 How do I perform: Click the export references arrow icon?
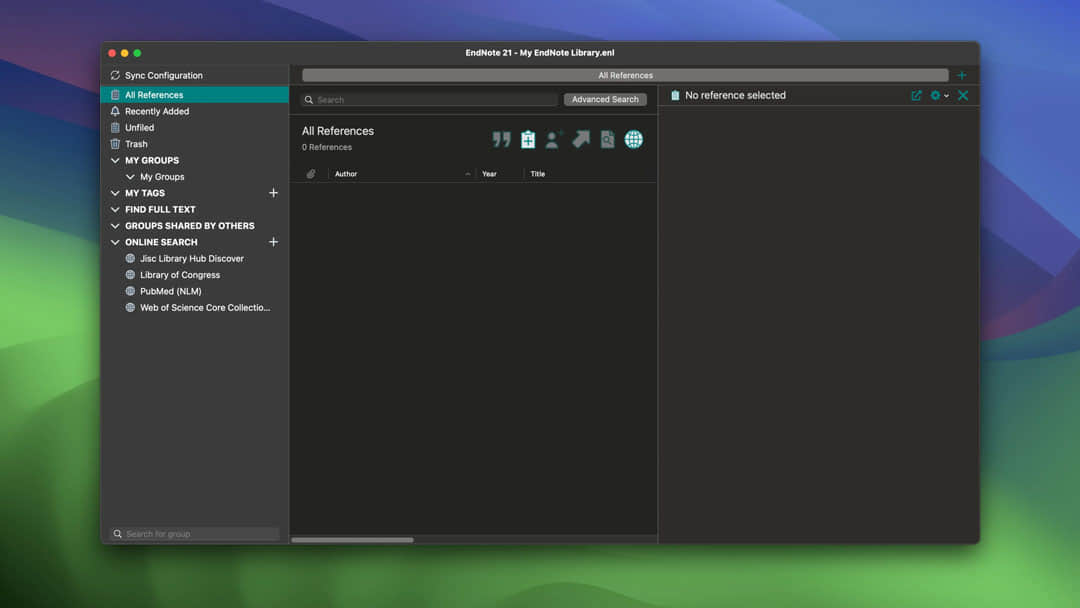(581, 139)
